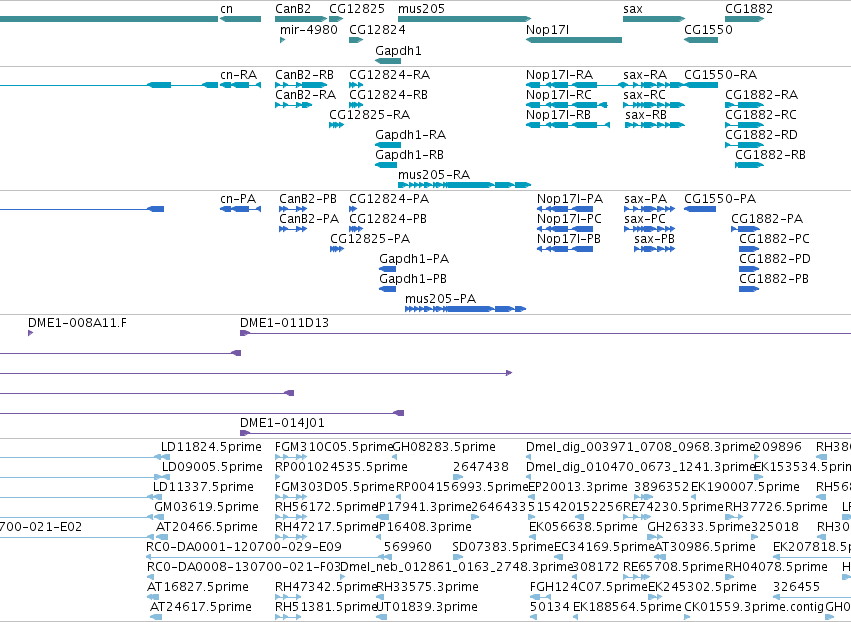Screen dimensions: 851x622
Task: Select protein cn-PA
Action: click(x=240, y=209)
